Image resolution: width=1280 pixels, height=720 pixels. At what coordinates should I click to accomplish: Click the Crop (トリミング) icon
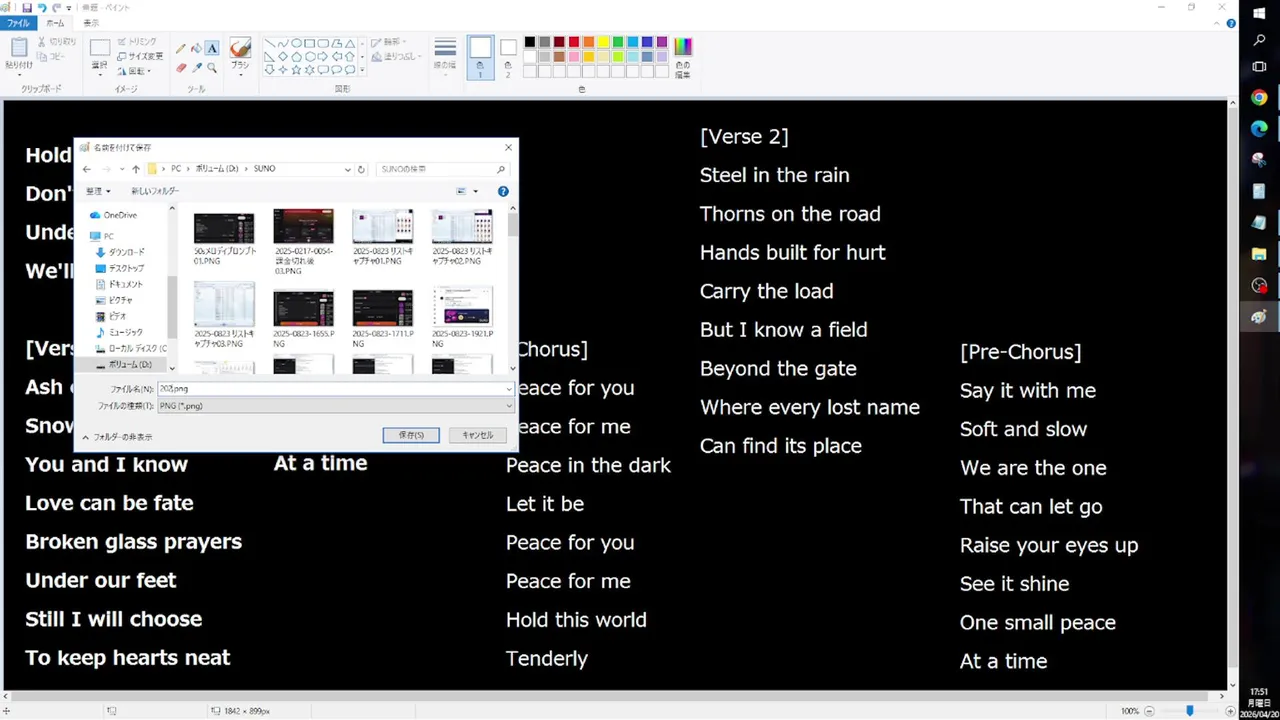click(x=122, y=42)
